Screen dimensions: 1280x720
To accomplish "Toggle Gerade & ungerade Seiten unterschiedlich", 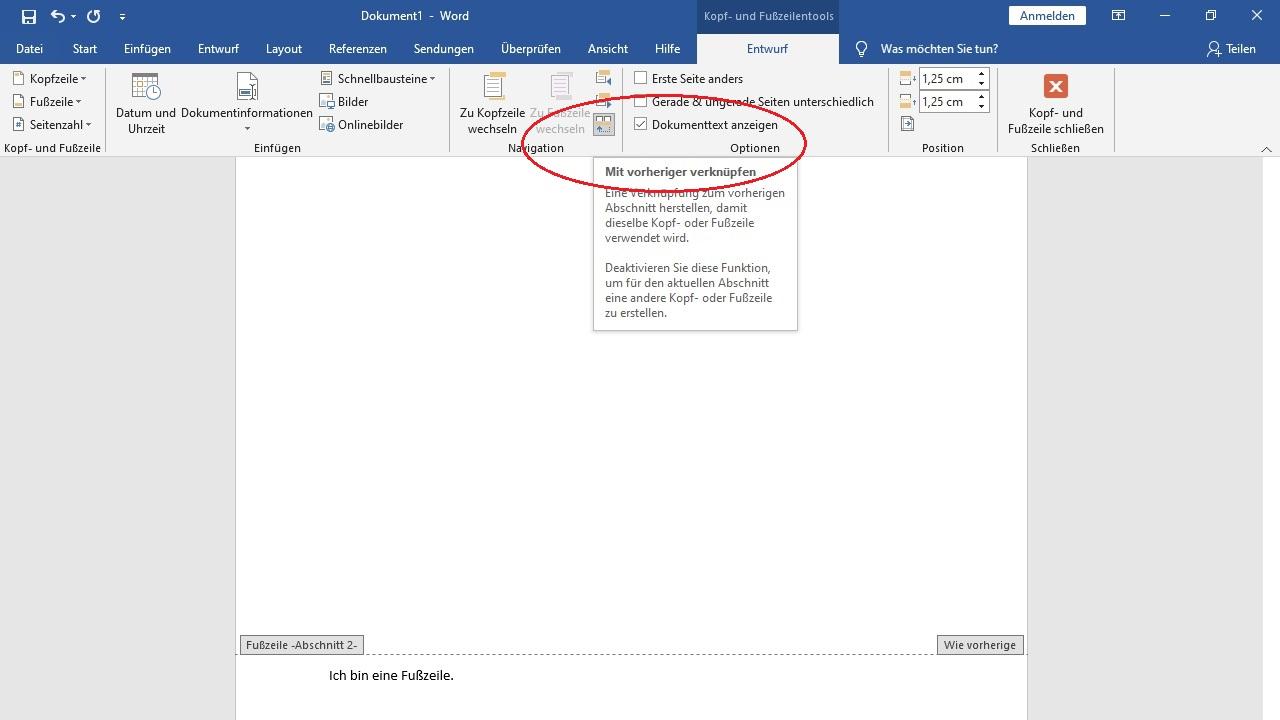I will click(x=641, y=101).
